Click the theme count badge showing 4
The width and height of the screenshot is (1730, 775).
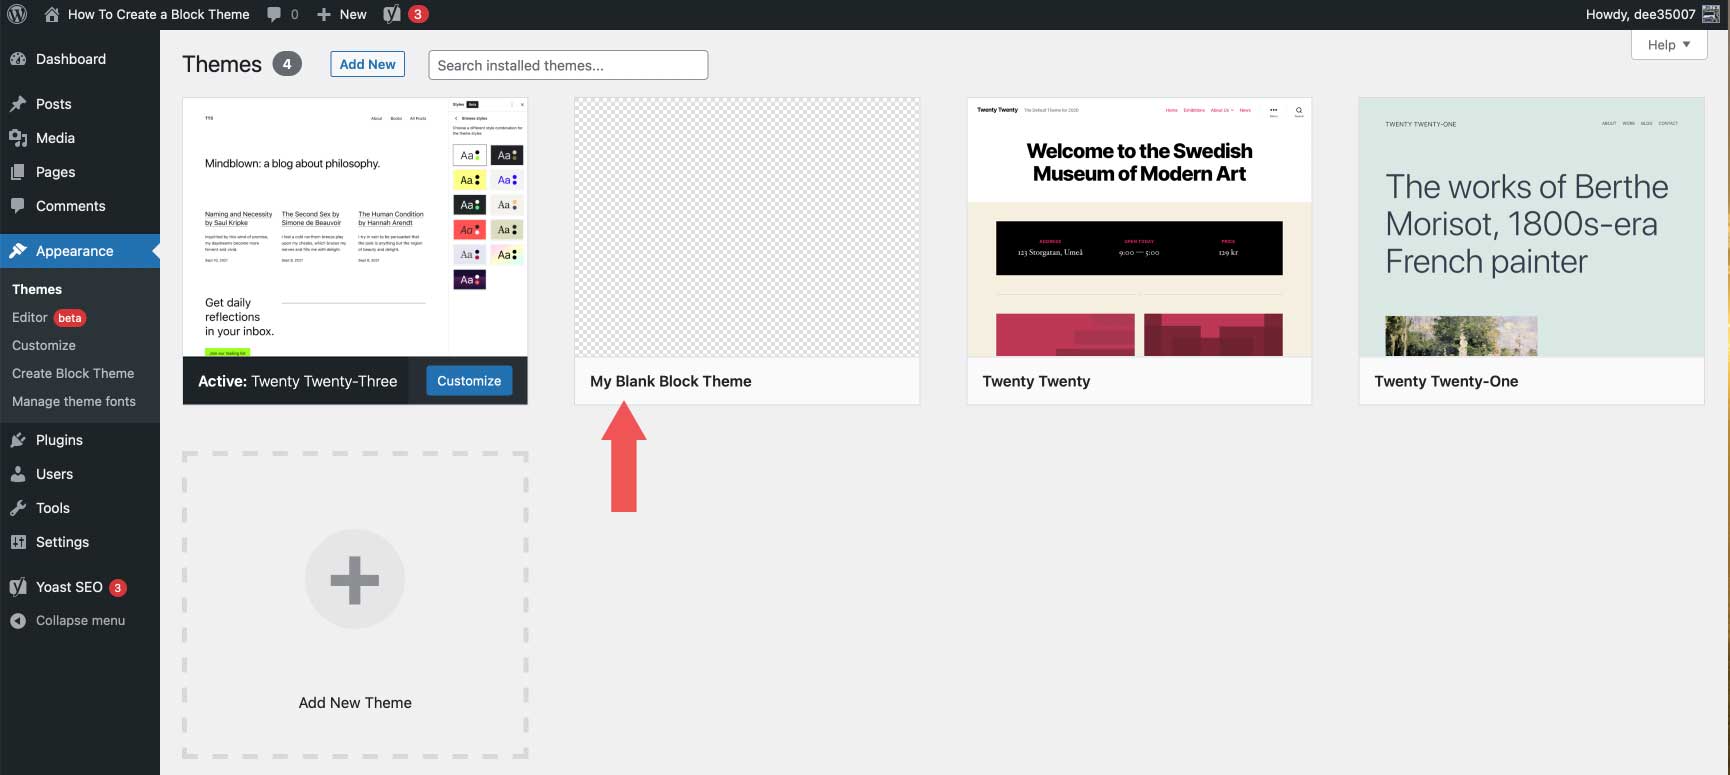point(287,64)
